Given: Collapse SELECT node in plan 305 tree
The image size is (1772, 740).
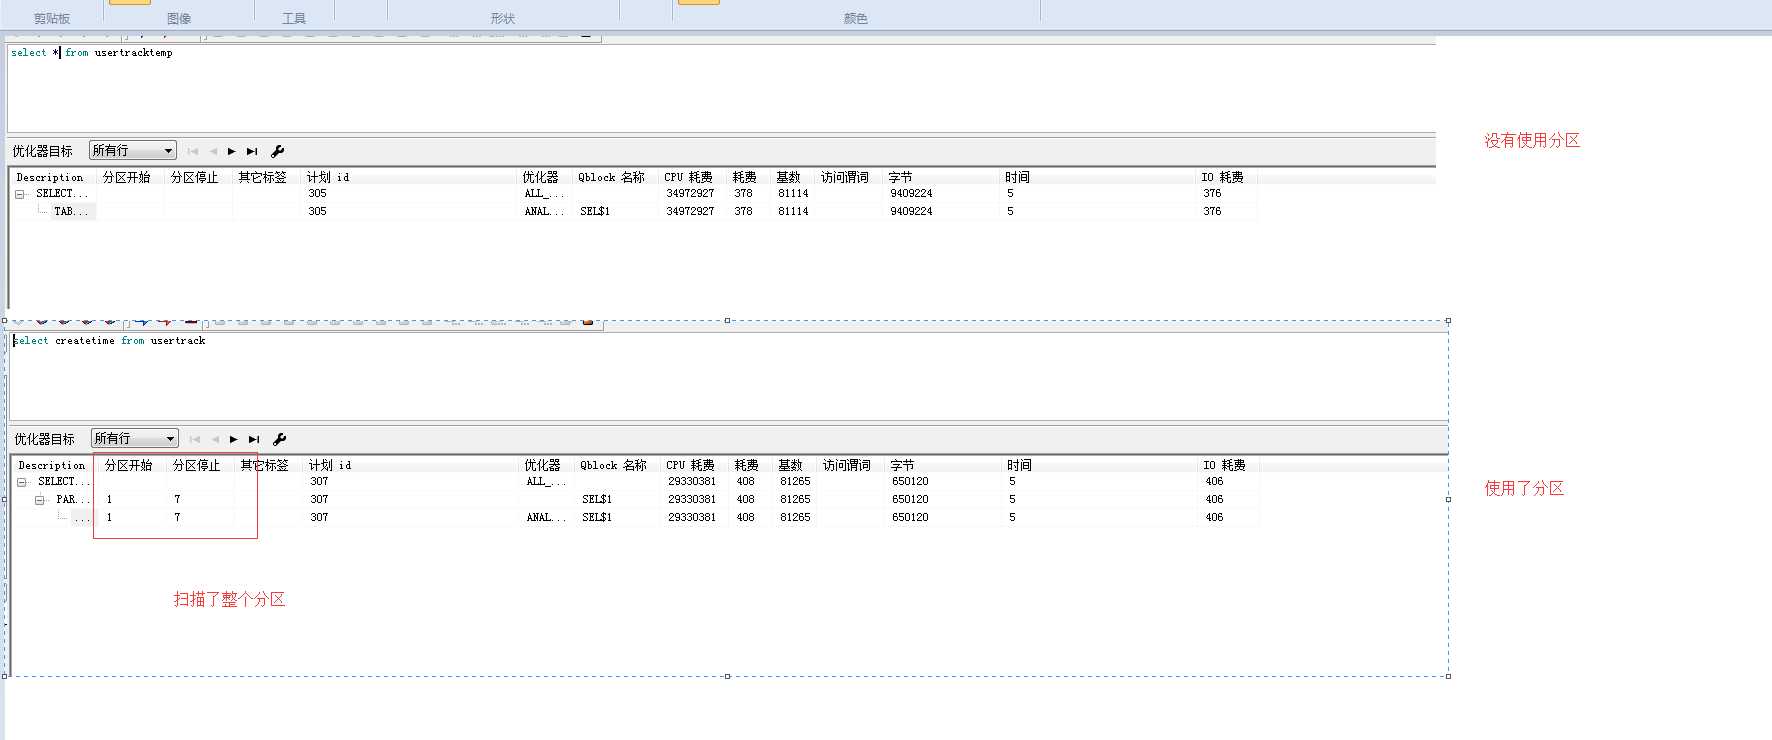Looking at the screenshot, I should [x=20, y=194].
